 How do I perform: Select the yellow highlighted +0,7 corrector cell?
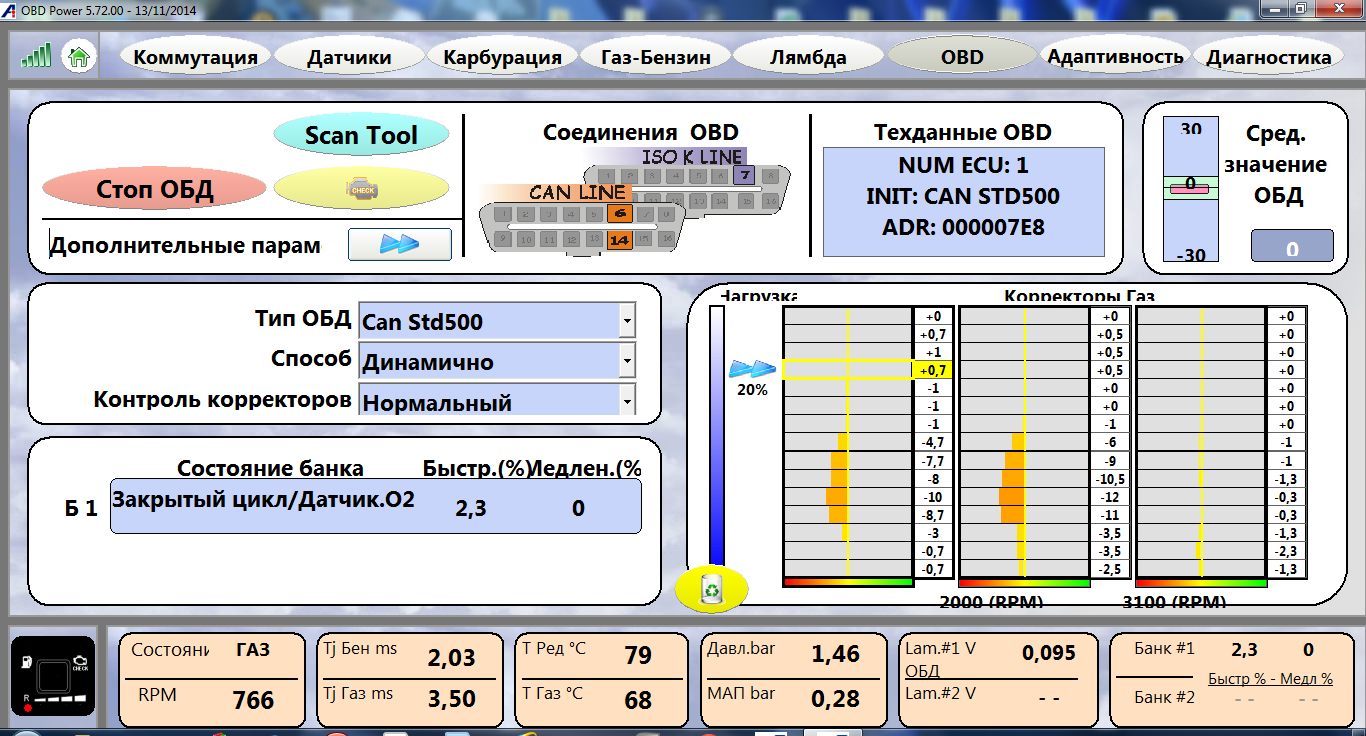[x=931, y=370]
